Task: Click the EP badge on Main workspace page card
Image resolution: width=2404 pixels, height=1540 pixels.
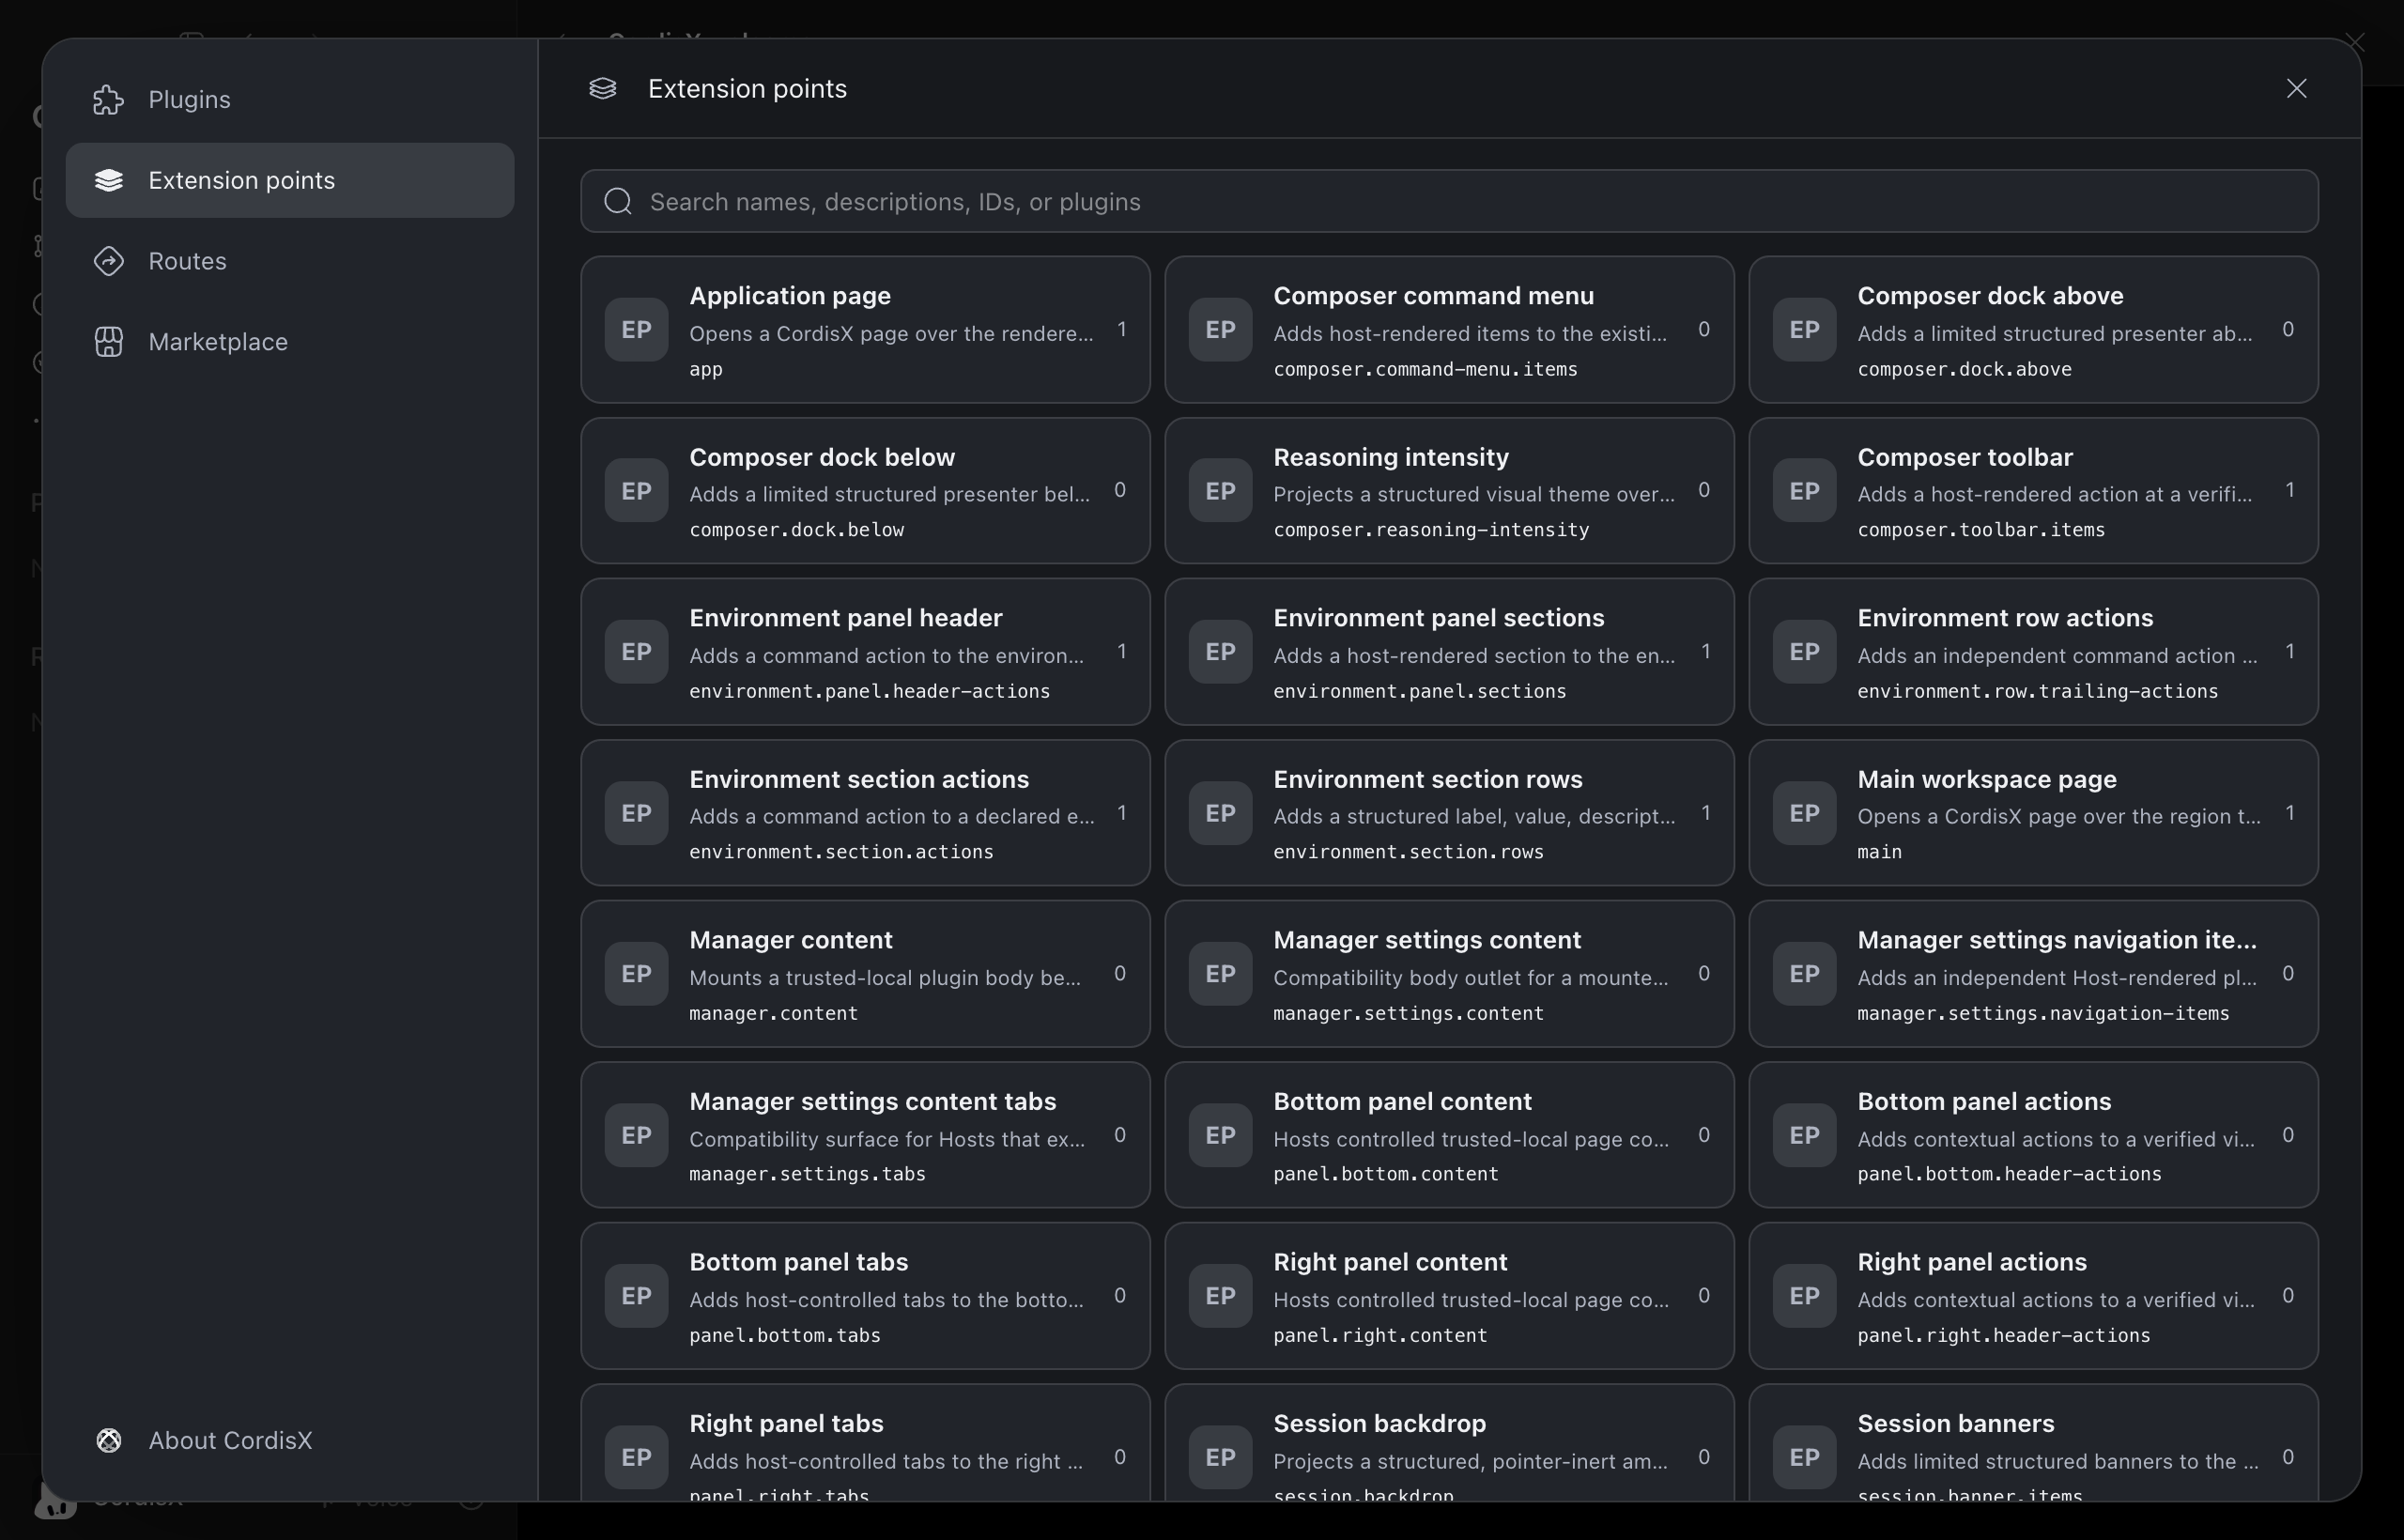Action: (x=1804, y=813)
